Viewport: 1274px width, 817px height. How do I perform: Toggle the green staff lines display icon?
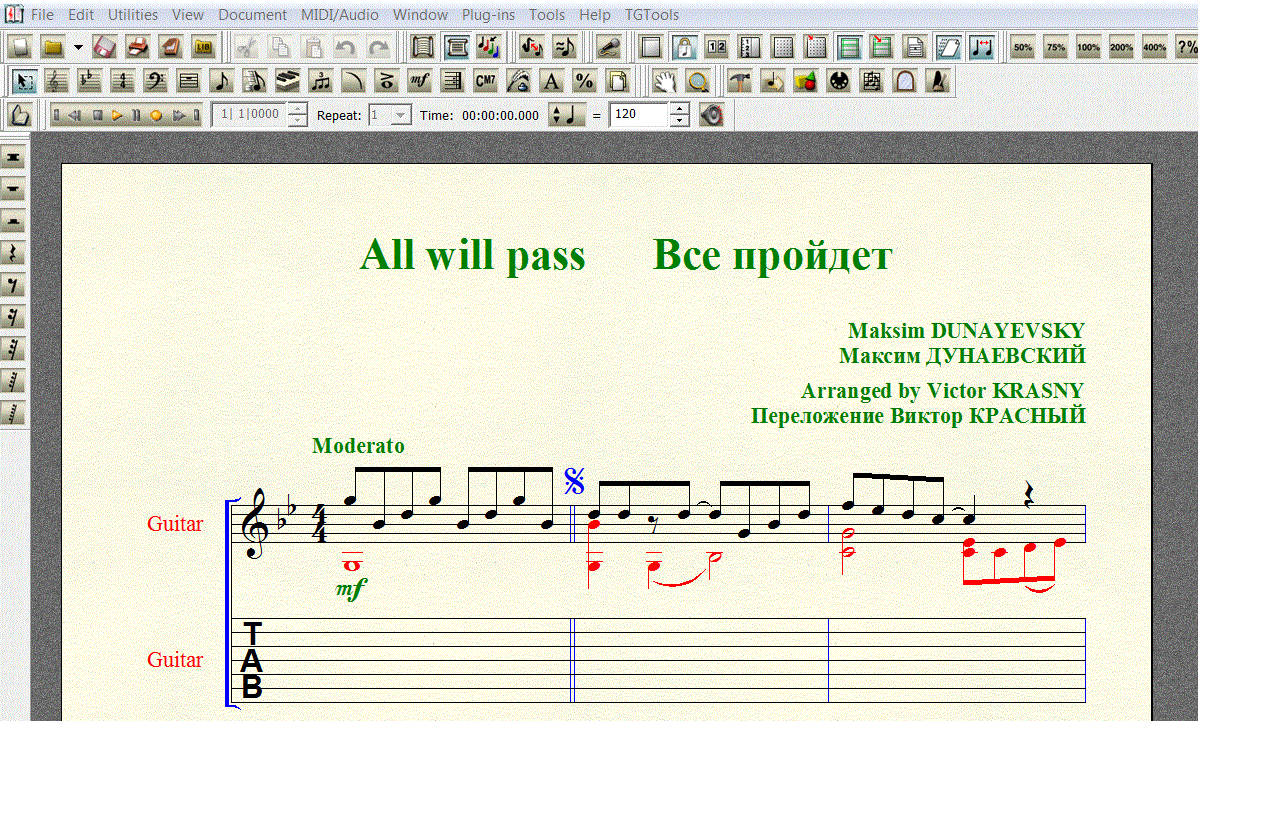click(849, 47)
